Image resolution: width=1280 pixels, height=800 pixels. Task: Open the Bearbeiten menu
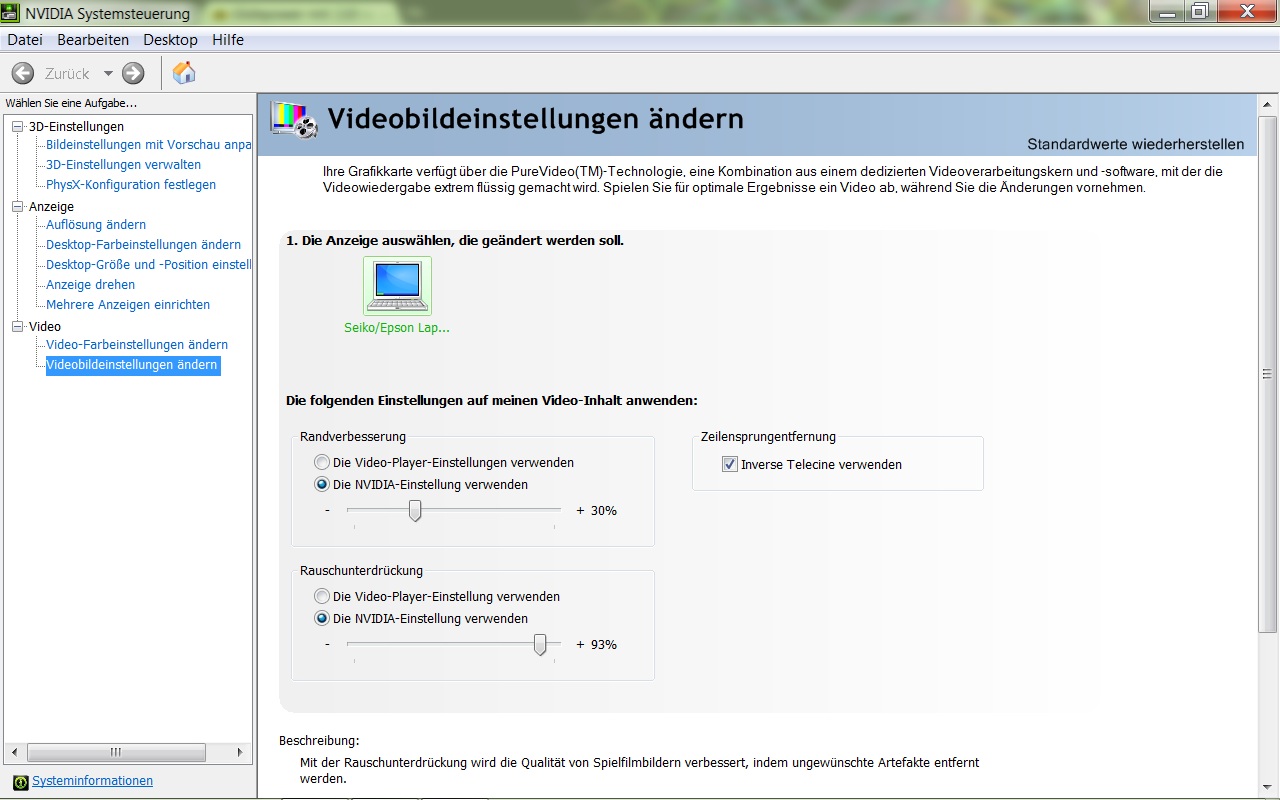(x=93, y=40)
